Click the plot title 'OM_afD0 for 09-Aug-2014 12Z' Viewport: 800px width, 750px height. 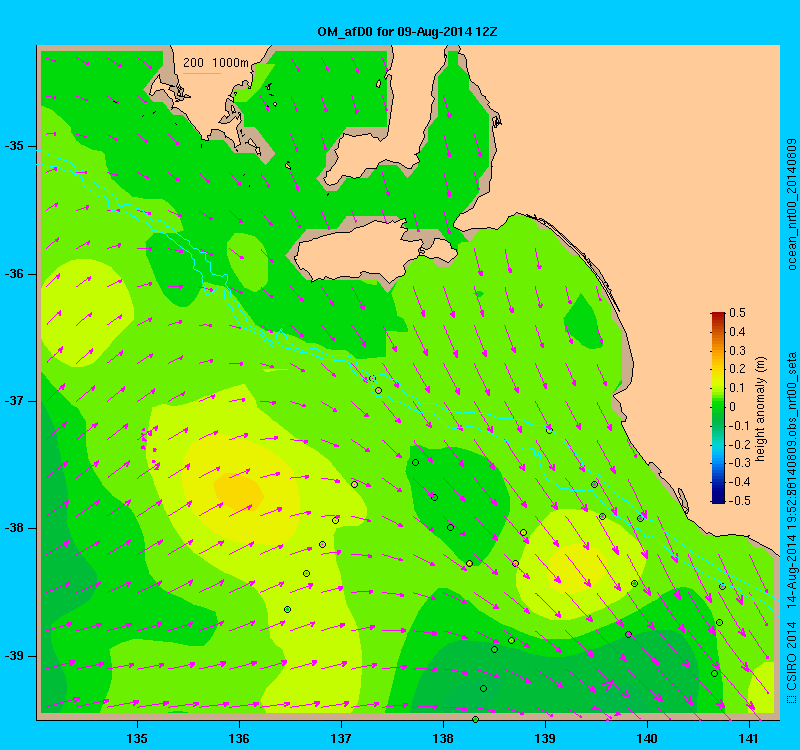[407, 32]
